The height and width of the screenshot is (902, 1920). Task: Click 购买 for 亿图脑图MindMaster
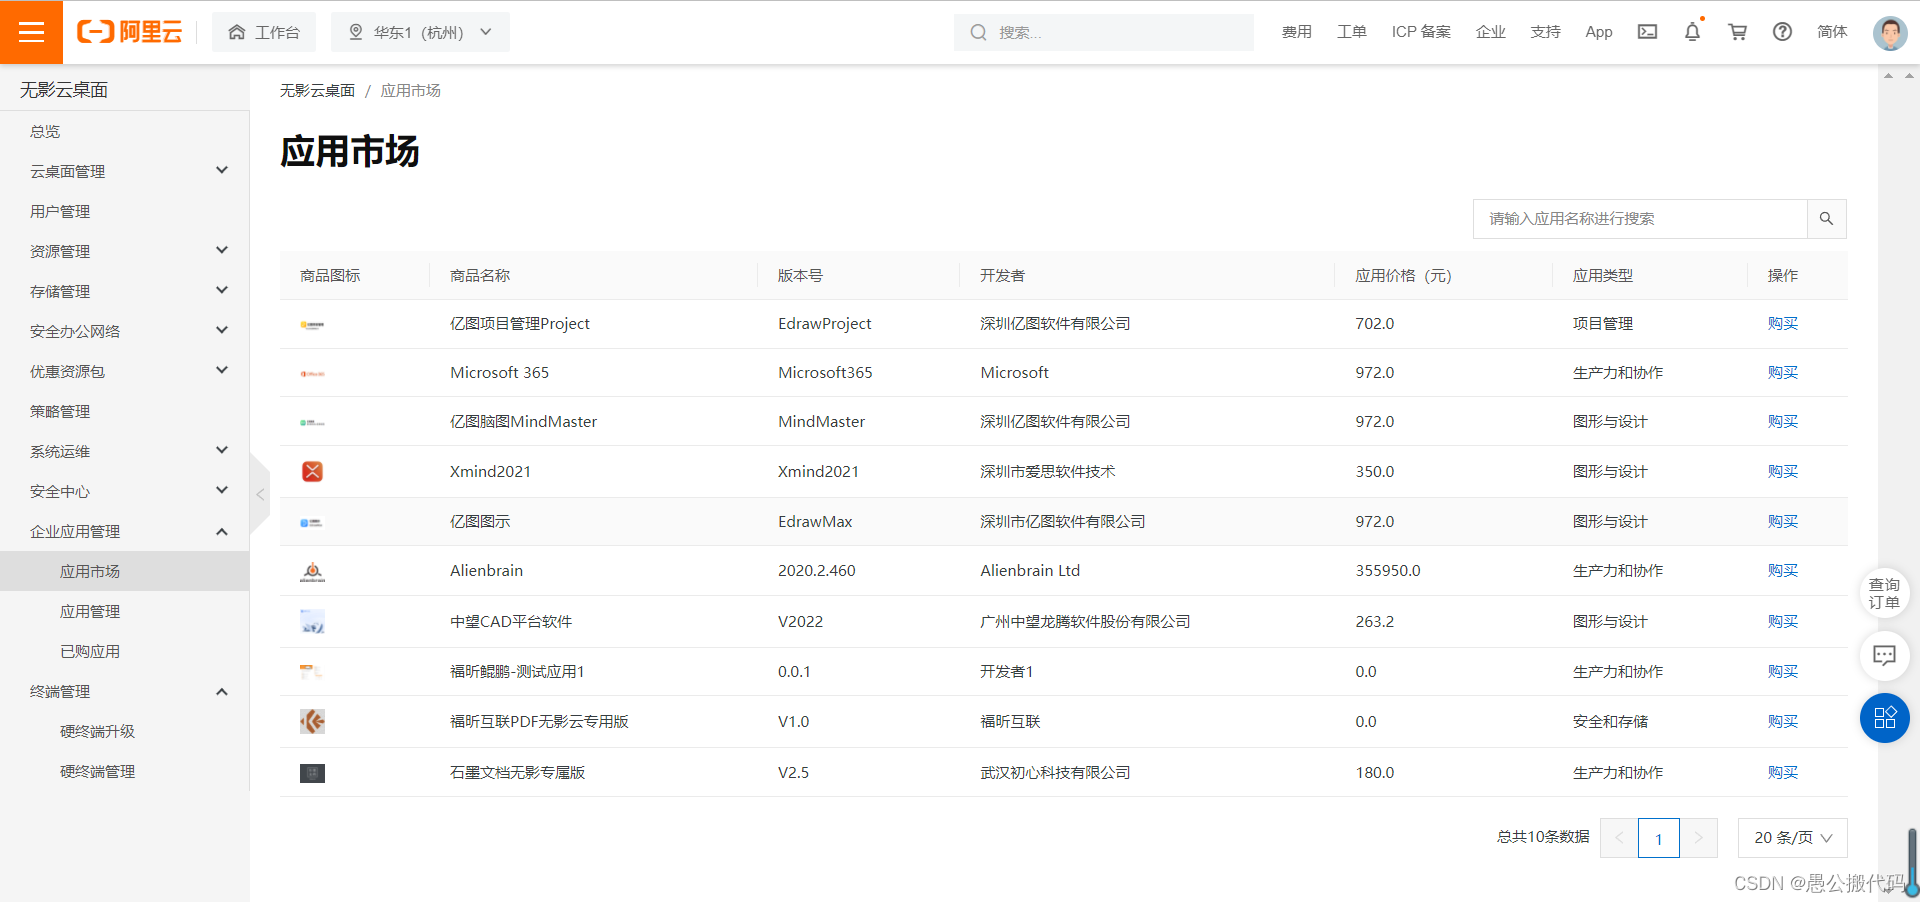1782,422
